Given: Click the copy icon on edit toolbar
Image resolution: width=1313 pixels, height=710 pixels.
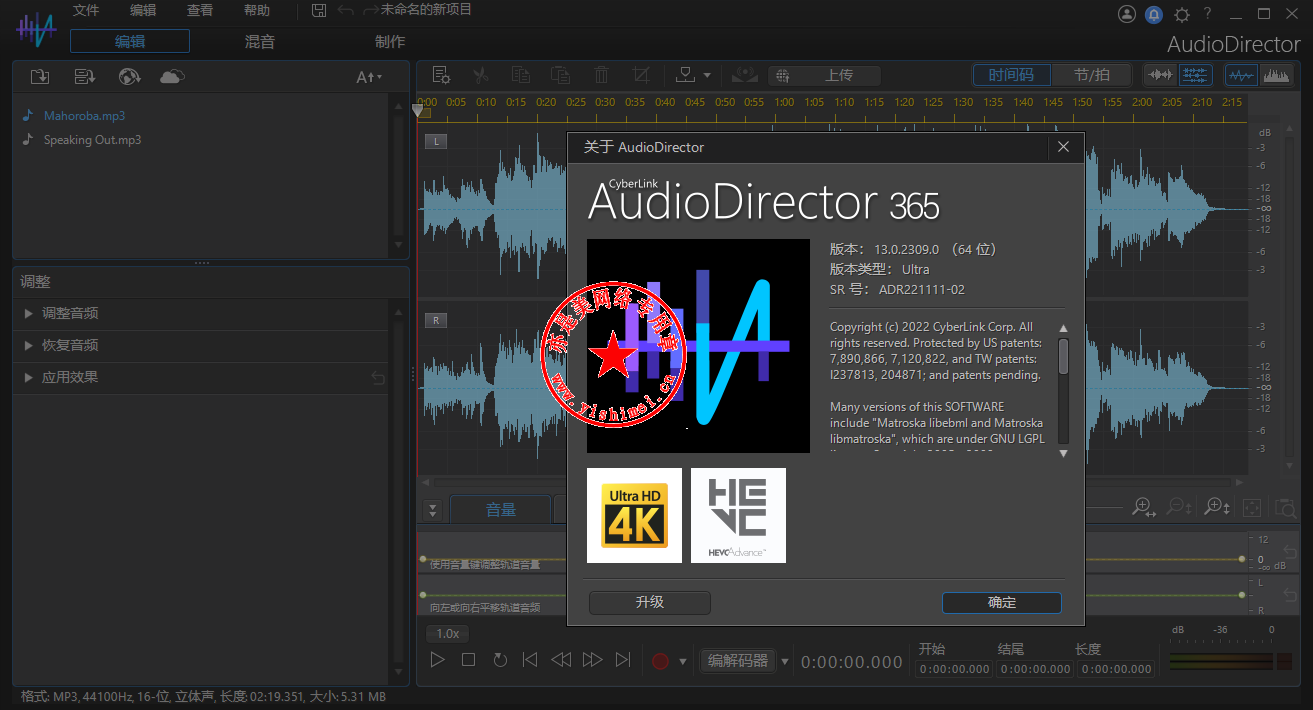Looking at the screenshot, I should (521, 75).
